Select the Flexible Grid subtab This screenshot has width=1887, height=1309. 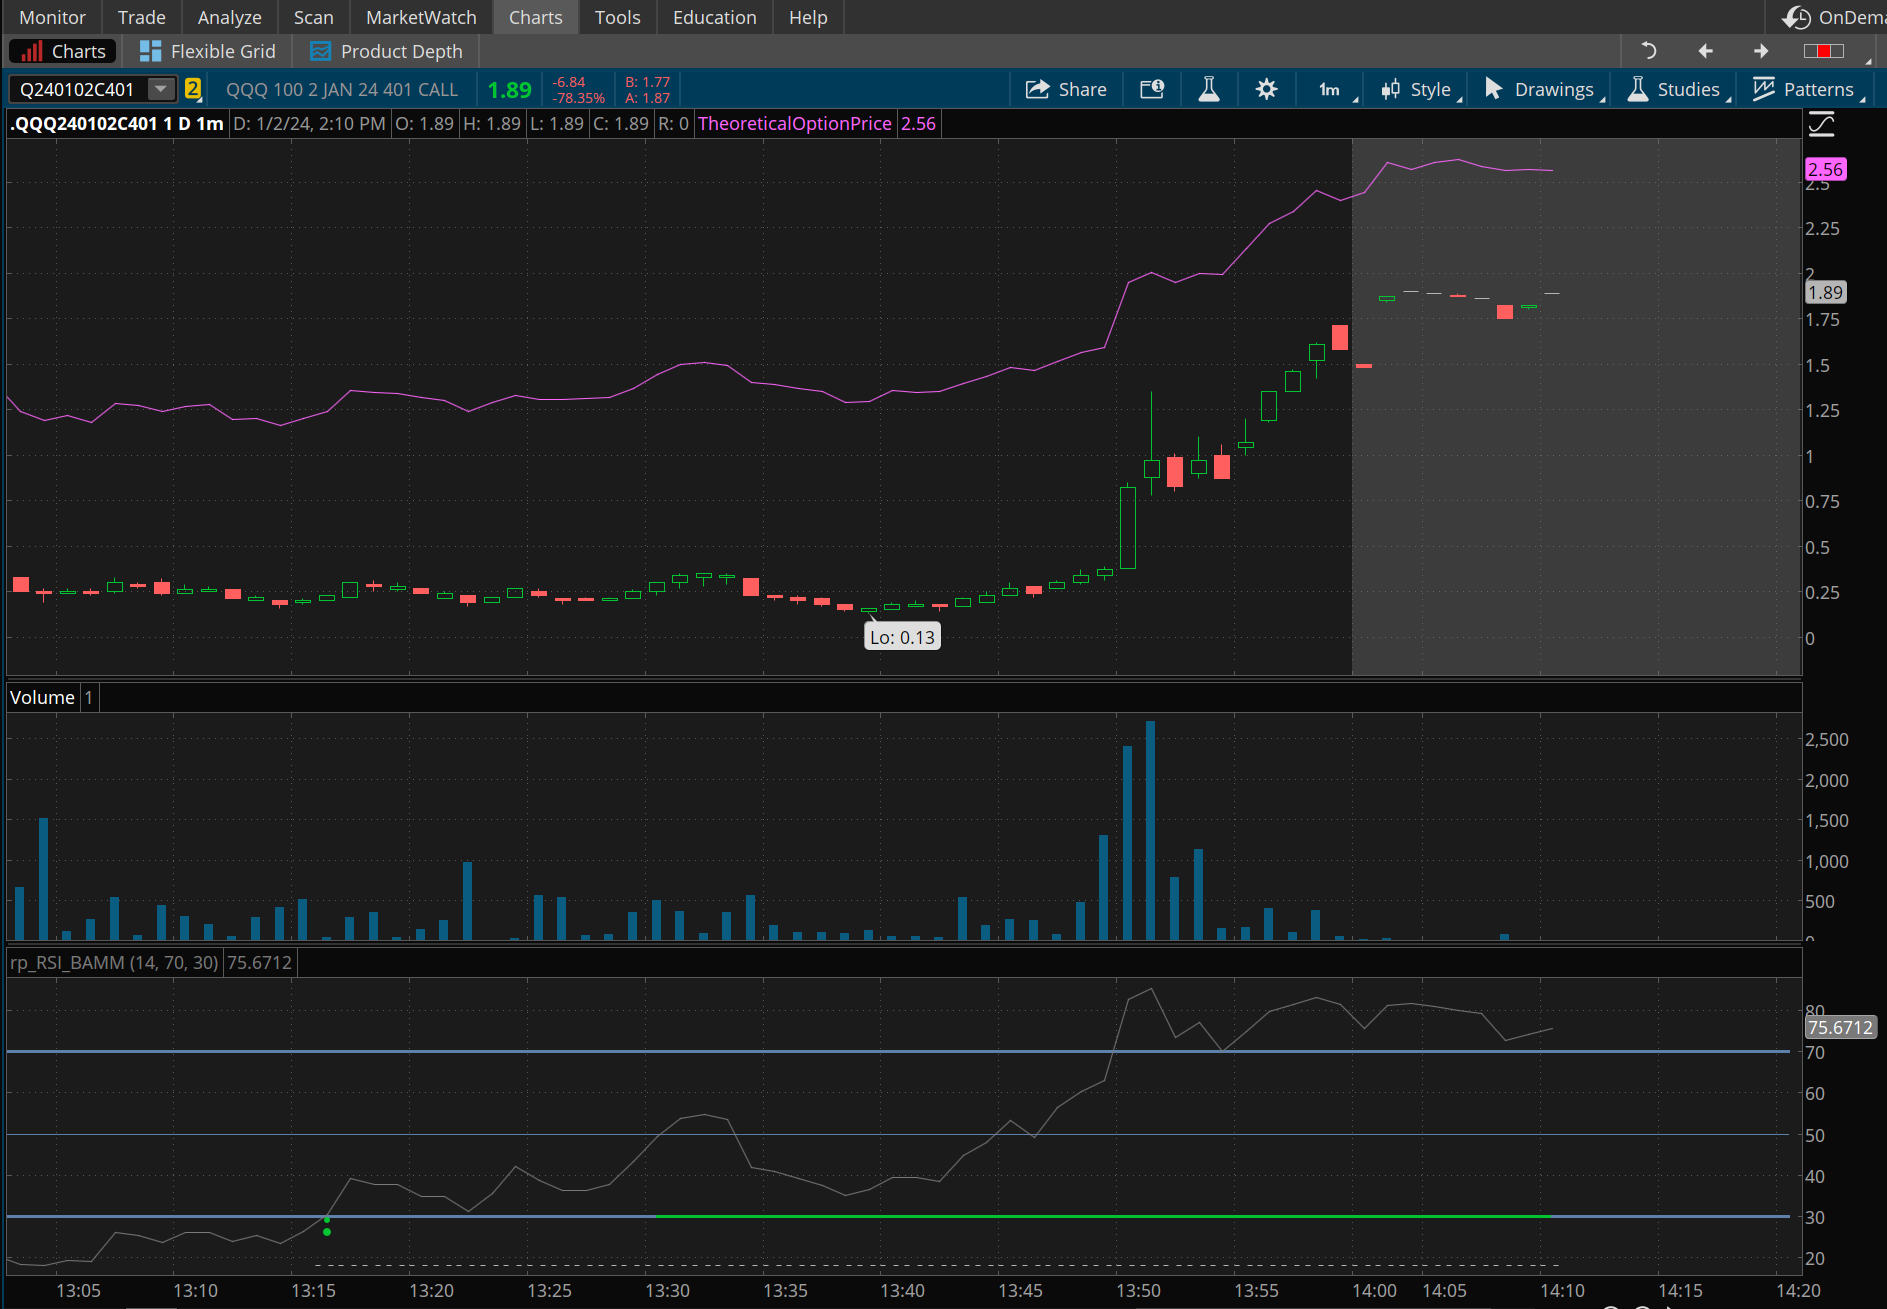pyautogui.click(x=208, y=51)
